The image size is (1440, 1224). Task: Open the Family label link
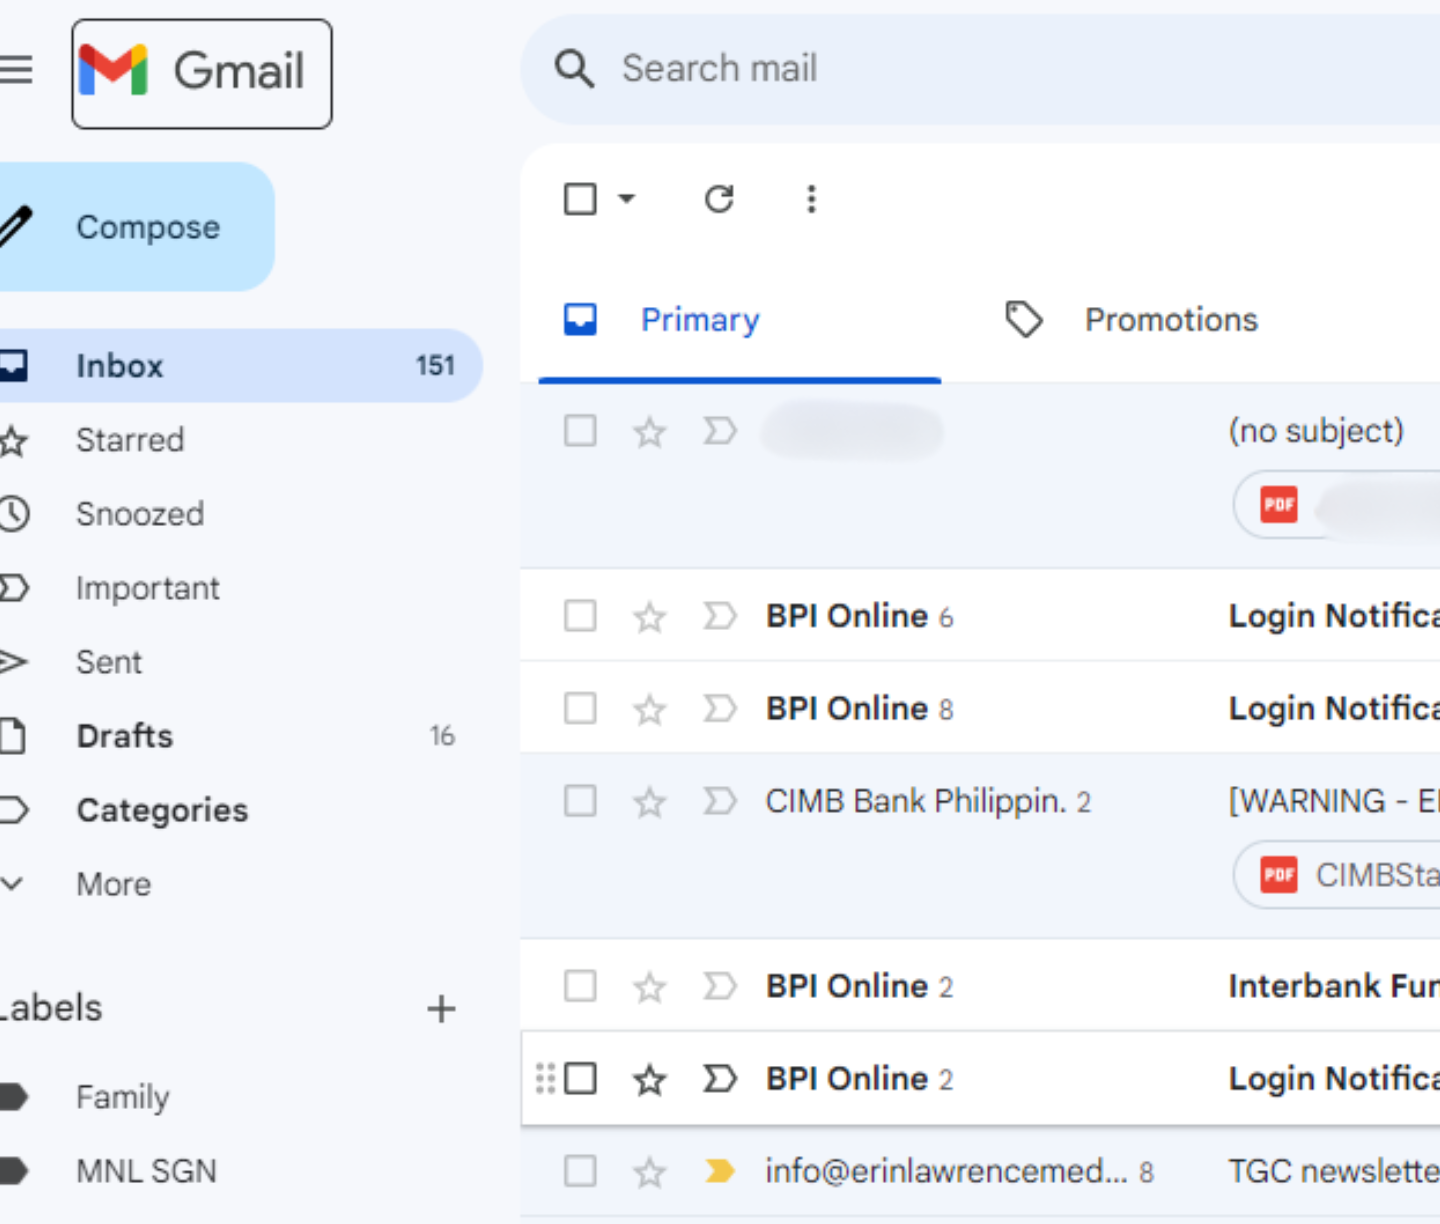[x=122, y=1096]
